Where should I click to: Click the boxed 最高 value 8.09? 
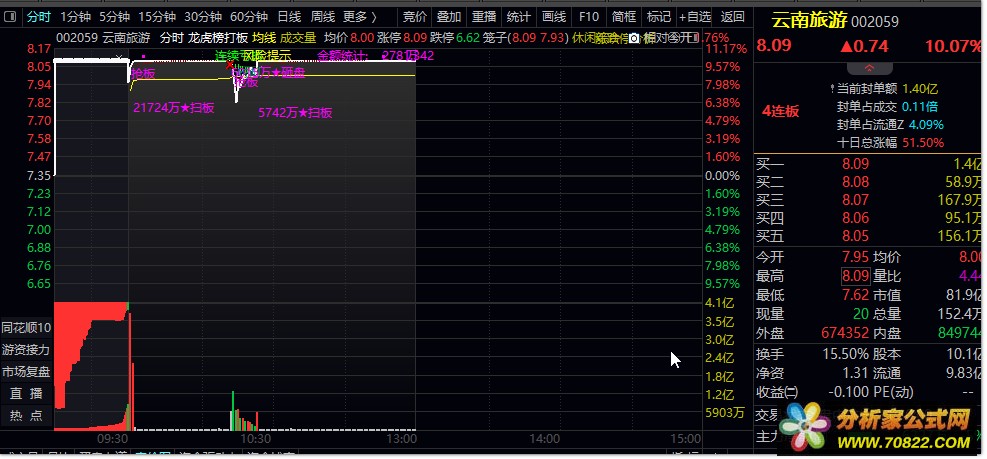coord(855,276)
